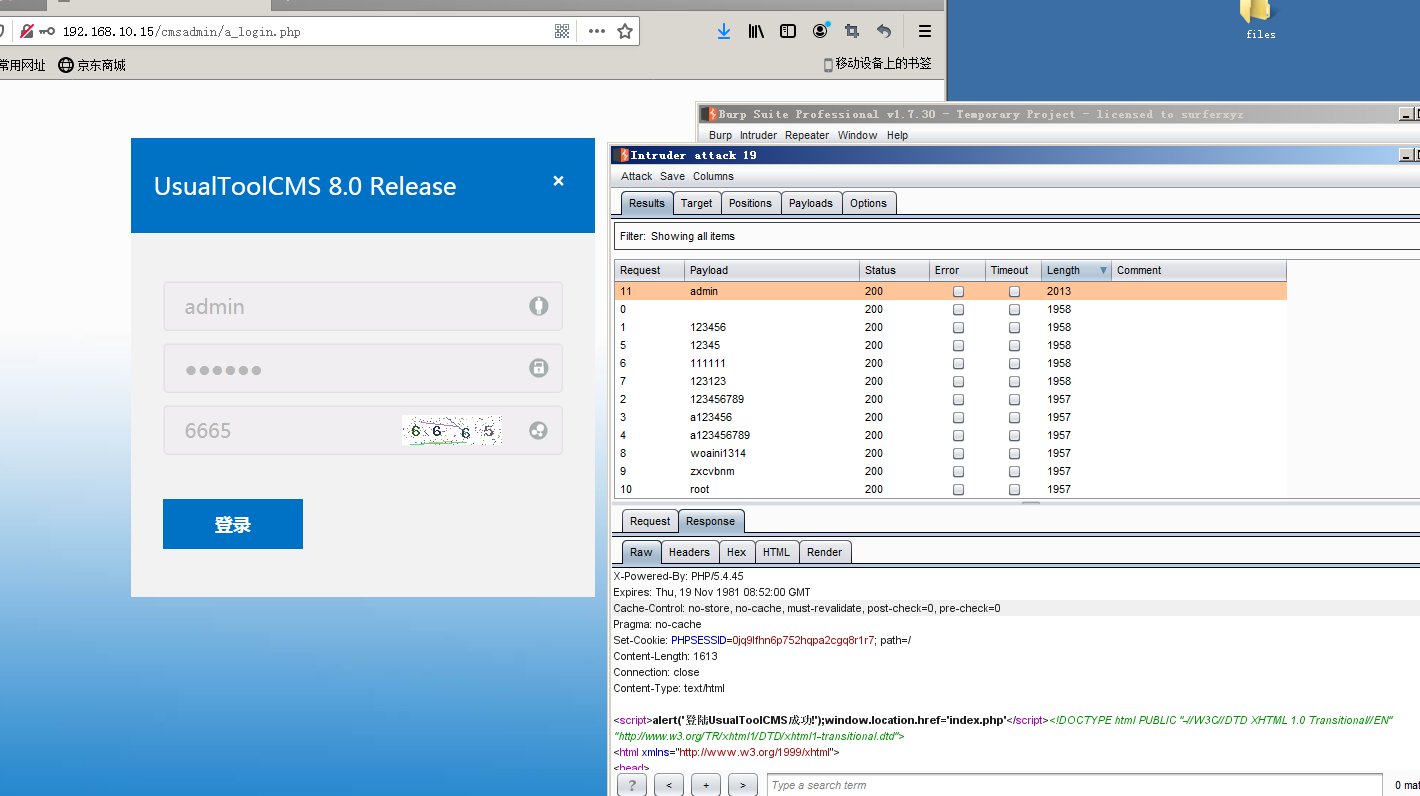
Task: Switch to the Options tab
Action: 868,203
